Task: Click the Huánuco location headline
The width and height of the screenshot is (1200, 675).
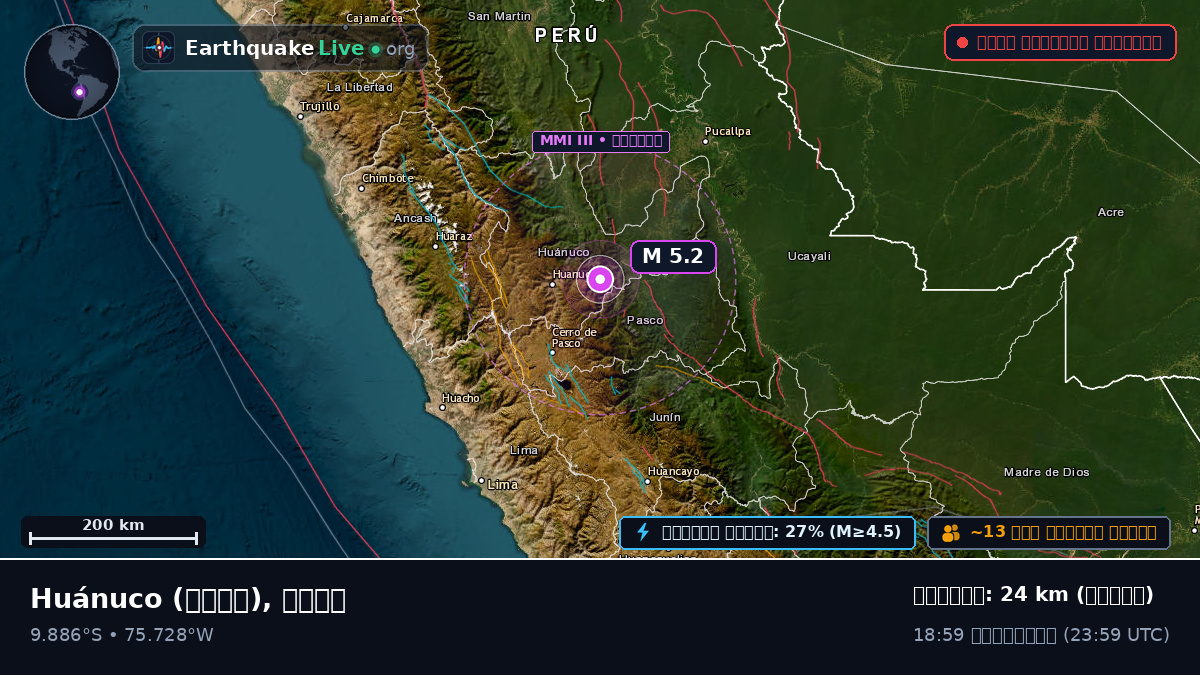Action: pyautogui.click(x=188, y=599)
